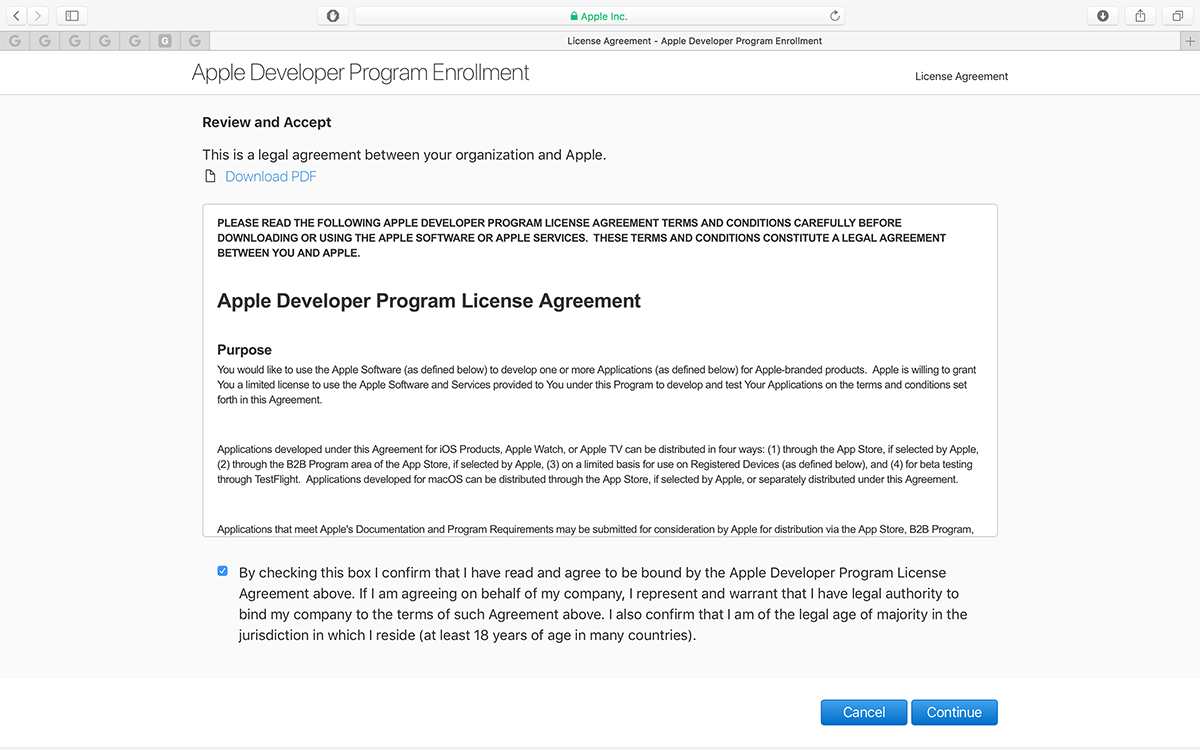
Task: Click the round icon left of the address bar
Action: point(333,16)
